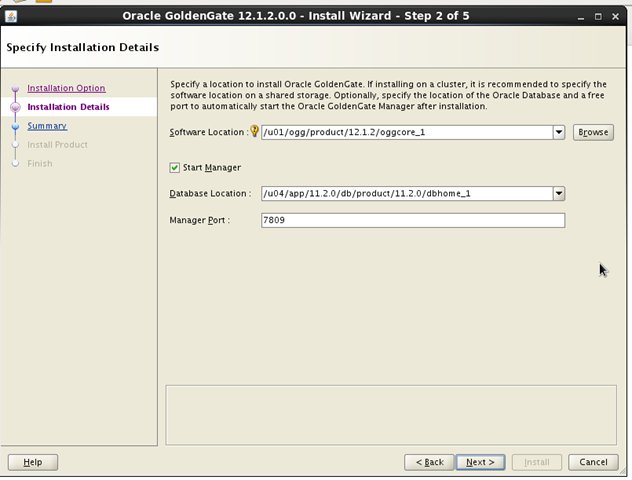The height and width of the screenshot is (480, 632).
Task: Click the Java icon in the title bar
Action: tap(11, 17)
